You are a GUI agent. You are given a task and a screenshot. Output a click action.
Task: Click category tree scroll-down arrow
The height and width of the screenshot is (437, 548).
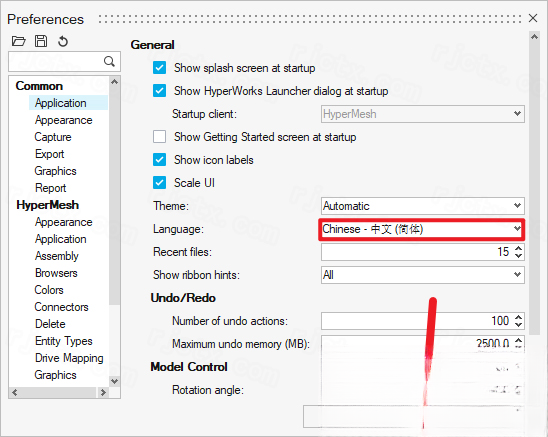[x=114, y=381]
